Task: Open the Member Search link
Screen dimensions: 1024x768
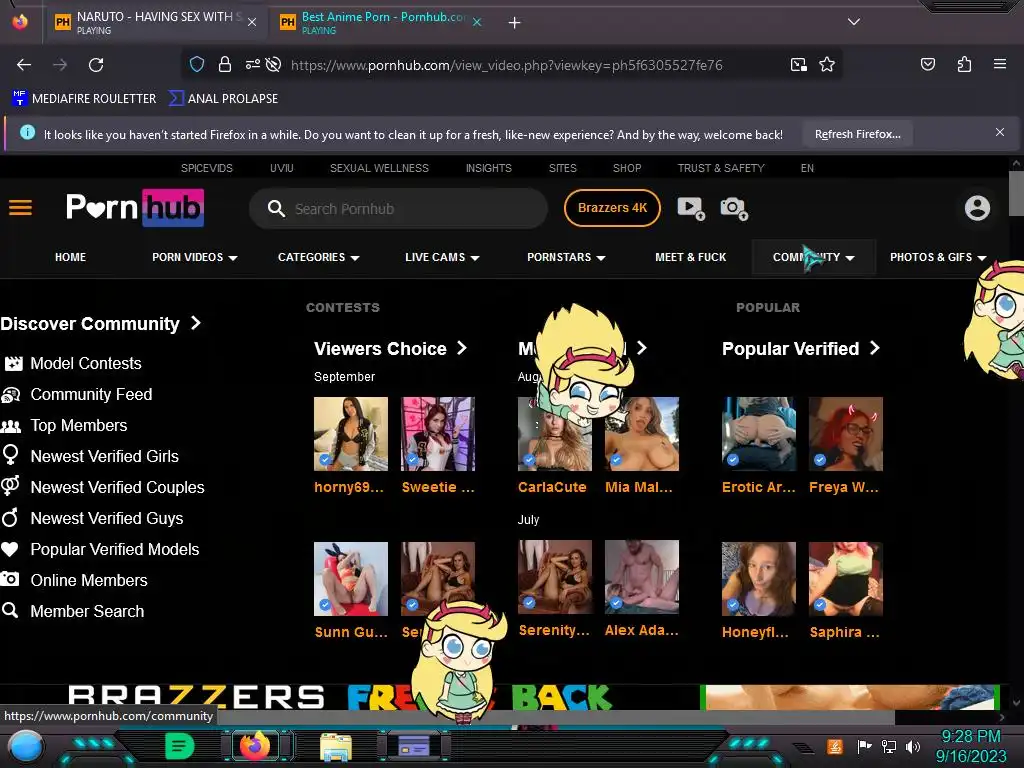Action: (87, 611)
